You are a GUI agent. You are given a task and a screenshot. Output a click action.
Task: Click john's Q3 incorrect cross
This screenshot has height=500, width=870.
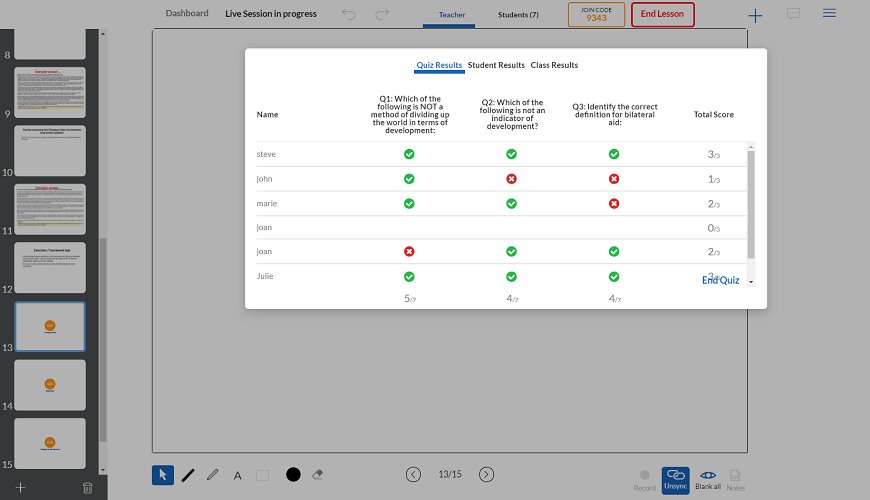[614, 179]
